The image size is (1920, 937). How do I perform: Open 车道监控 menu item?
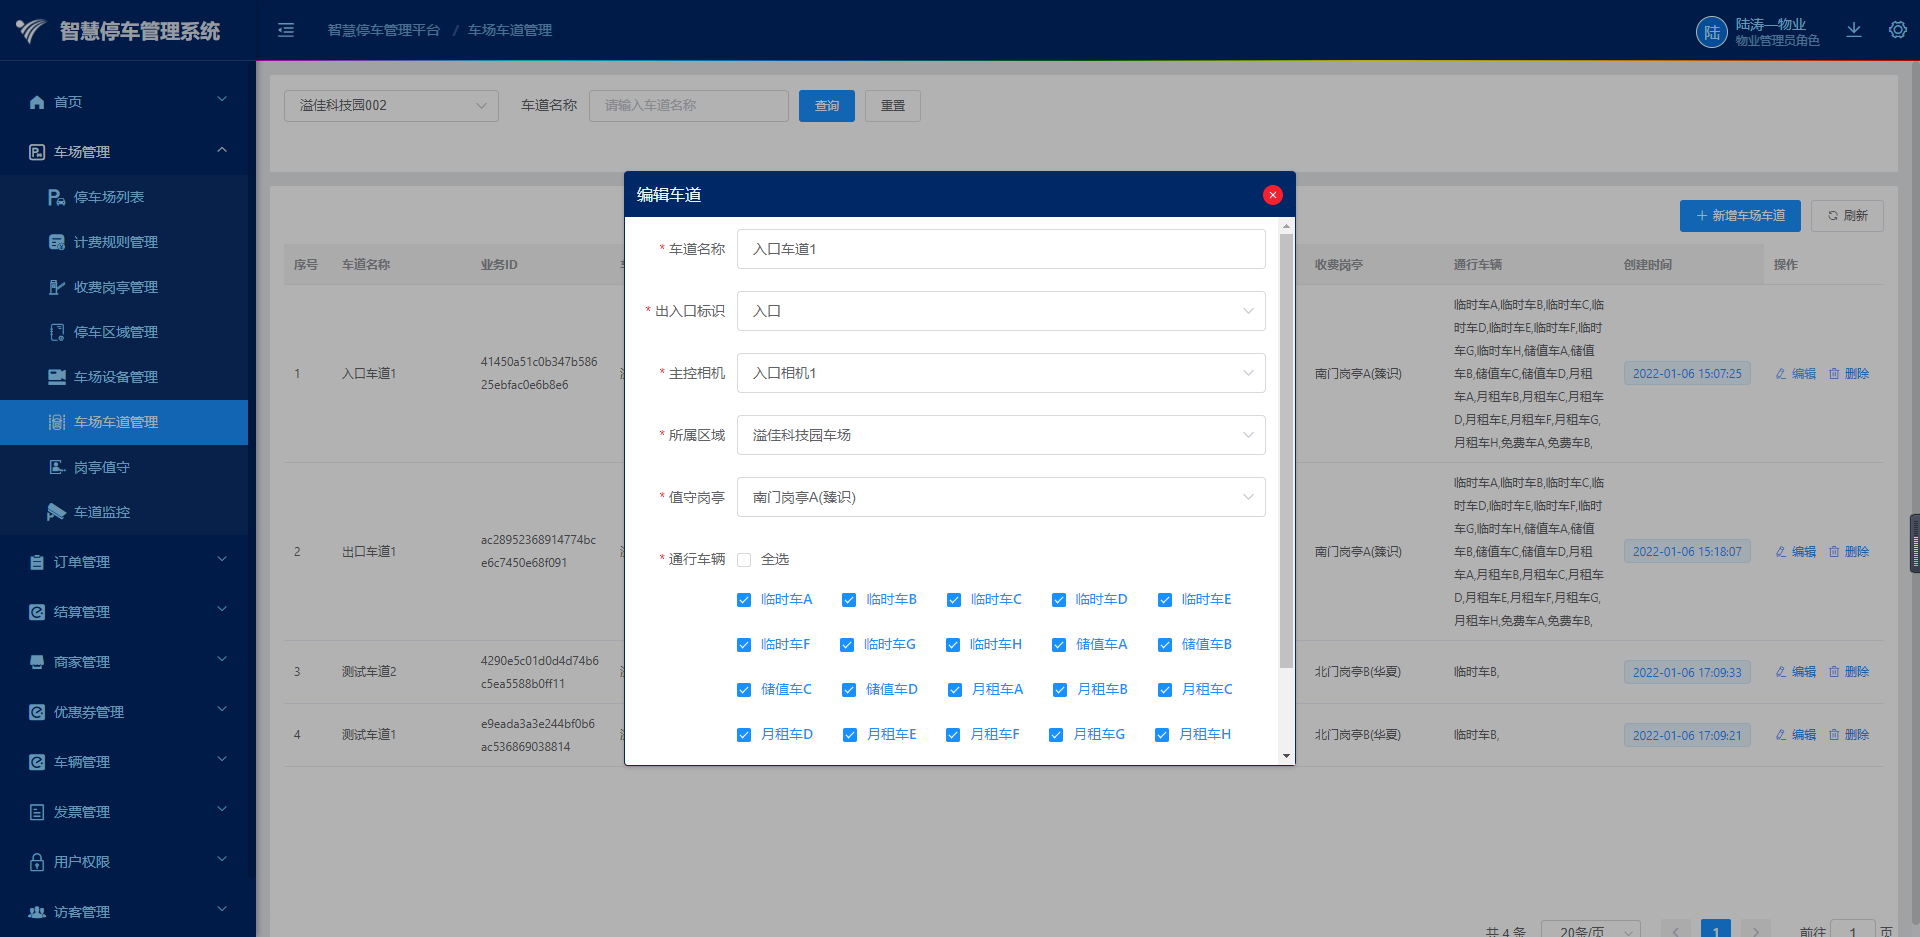point(124,512)
